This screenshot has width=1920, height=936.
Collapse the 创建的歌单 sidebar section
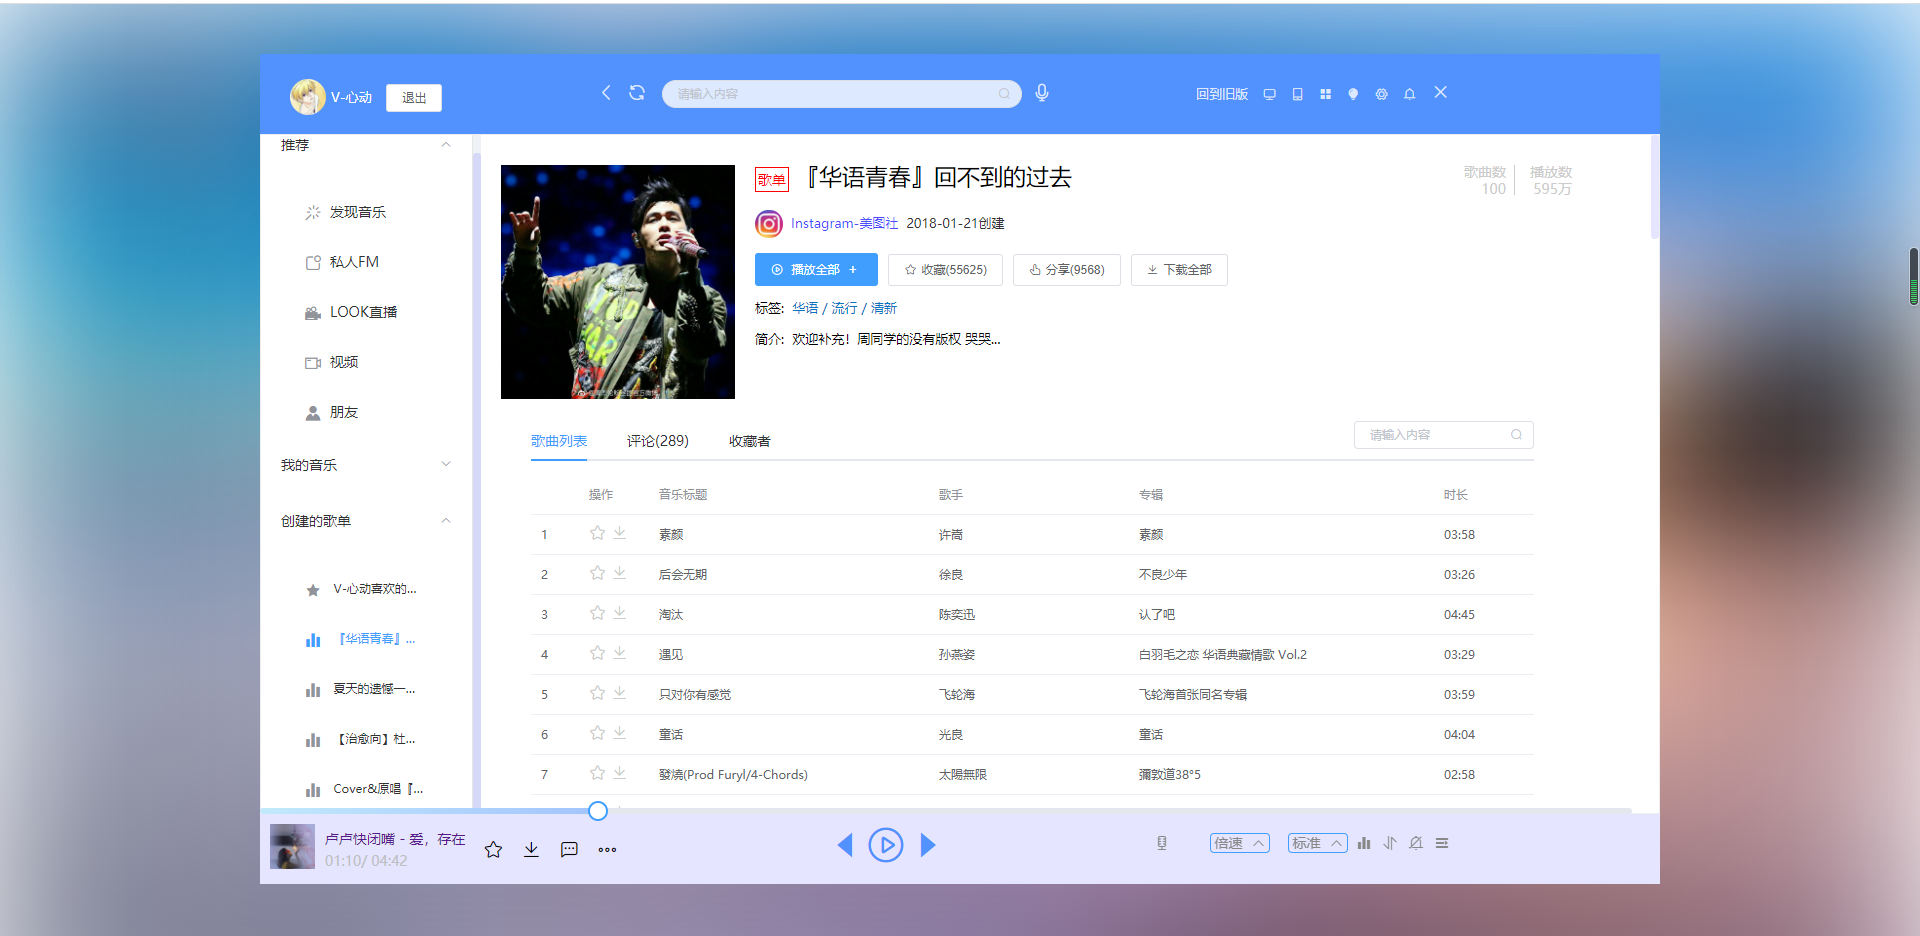coord(446,520)
